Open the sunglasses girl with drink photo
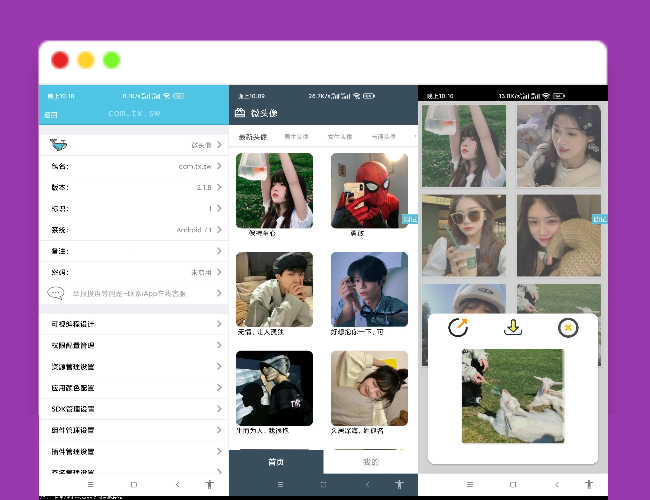 pos(464,235)
